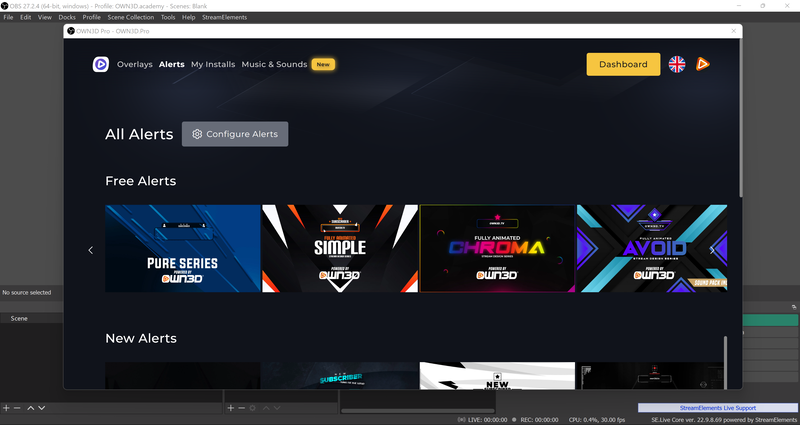Select the Chroma alert pack thumbnail

(497, 248)
